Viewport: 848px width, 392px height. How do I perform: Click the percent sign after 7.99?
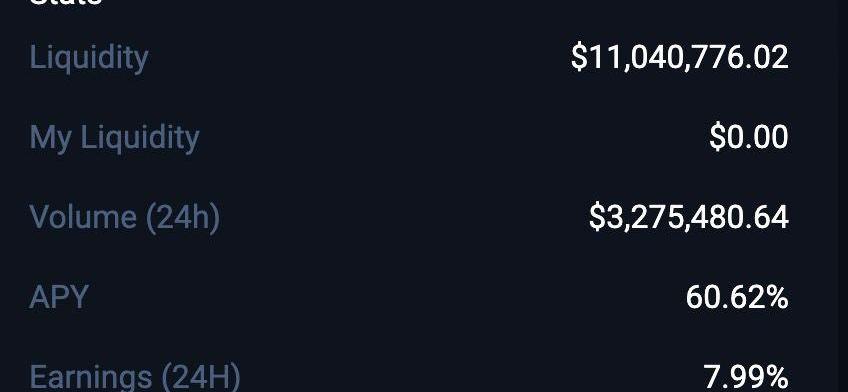776,377
